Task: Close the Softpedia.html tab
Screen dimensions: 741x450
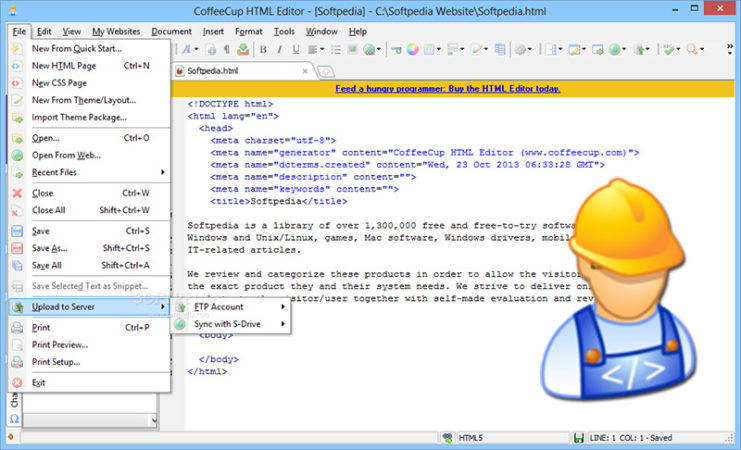Action: point(304,71)
